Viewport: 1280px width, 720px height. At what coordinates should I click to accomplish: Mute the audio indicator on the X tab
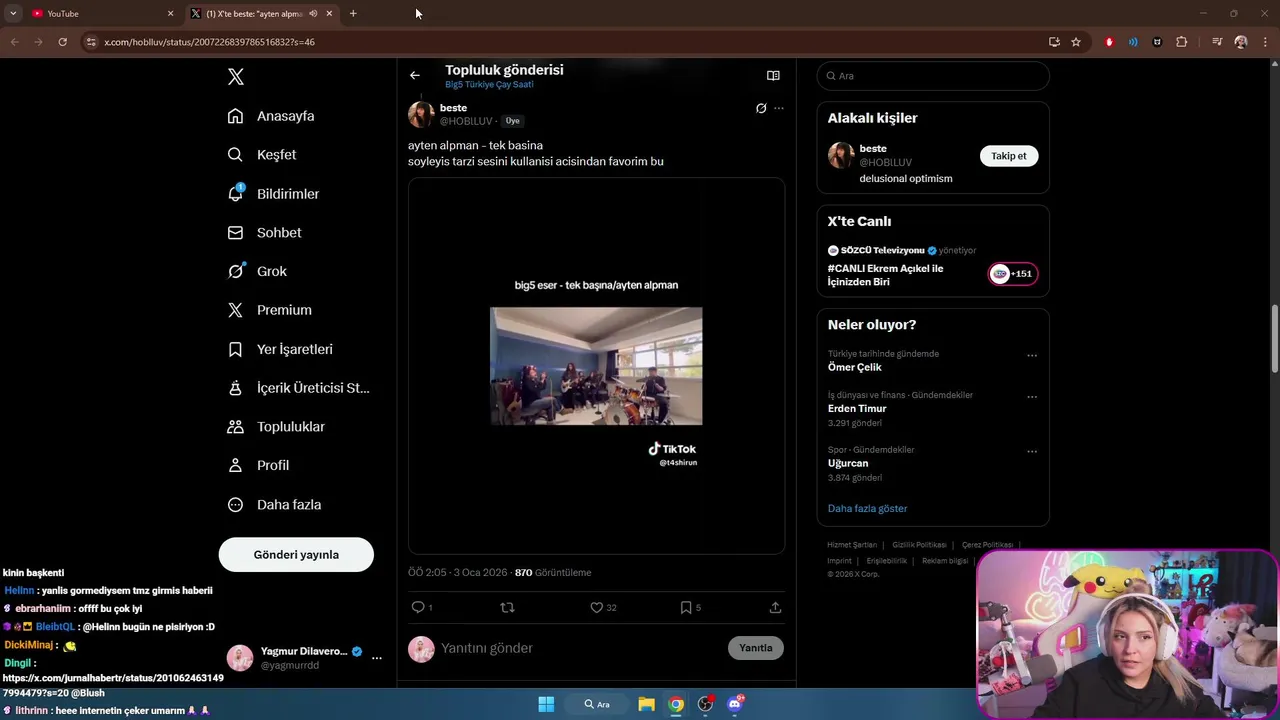[x=313, y=13]
